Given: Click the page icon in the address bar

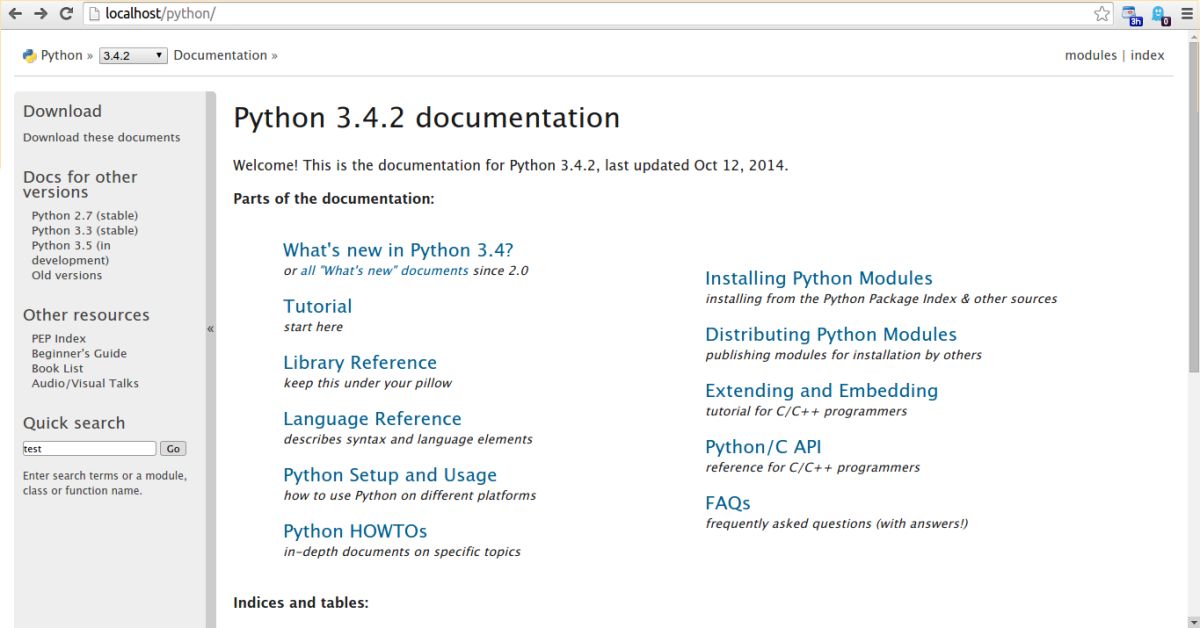Looking at the screenshot, I should (94, 14).
